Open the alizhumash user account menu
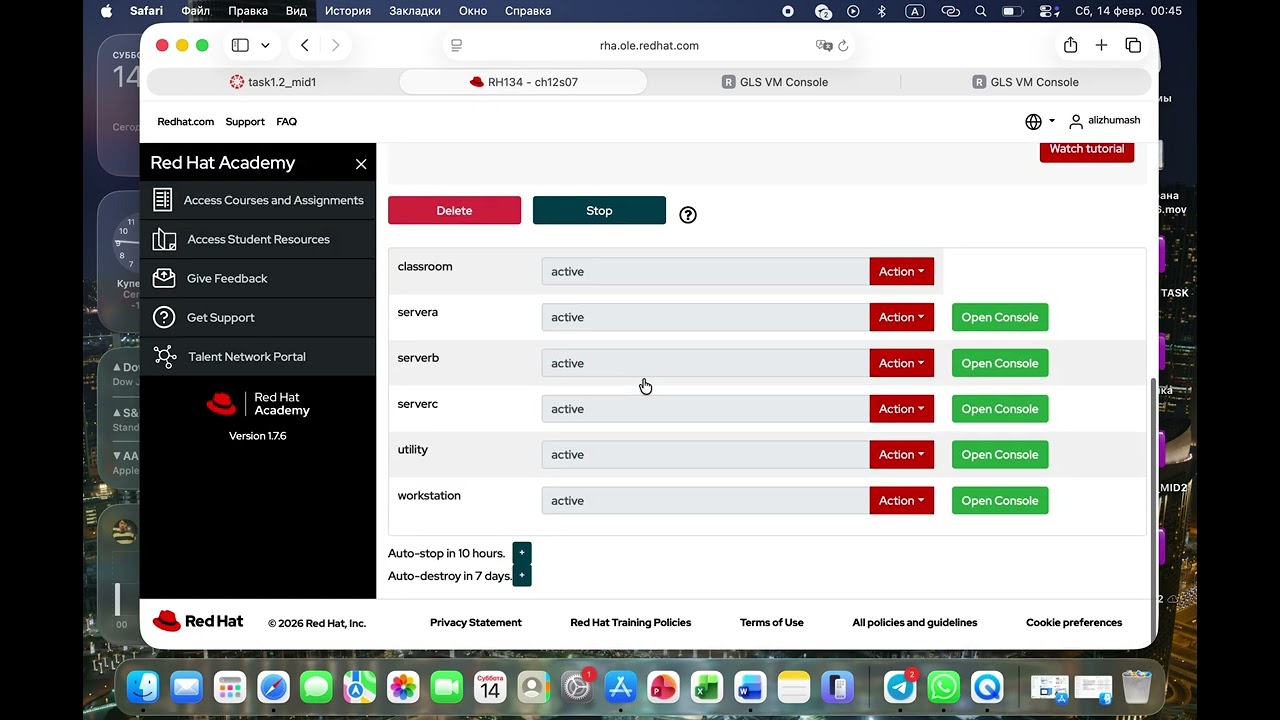 pyautogui.click(x=1104, y=121)
